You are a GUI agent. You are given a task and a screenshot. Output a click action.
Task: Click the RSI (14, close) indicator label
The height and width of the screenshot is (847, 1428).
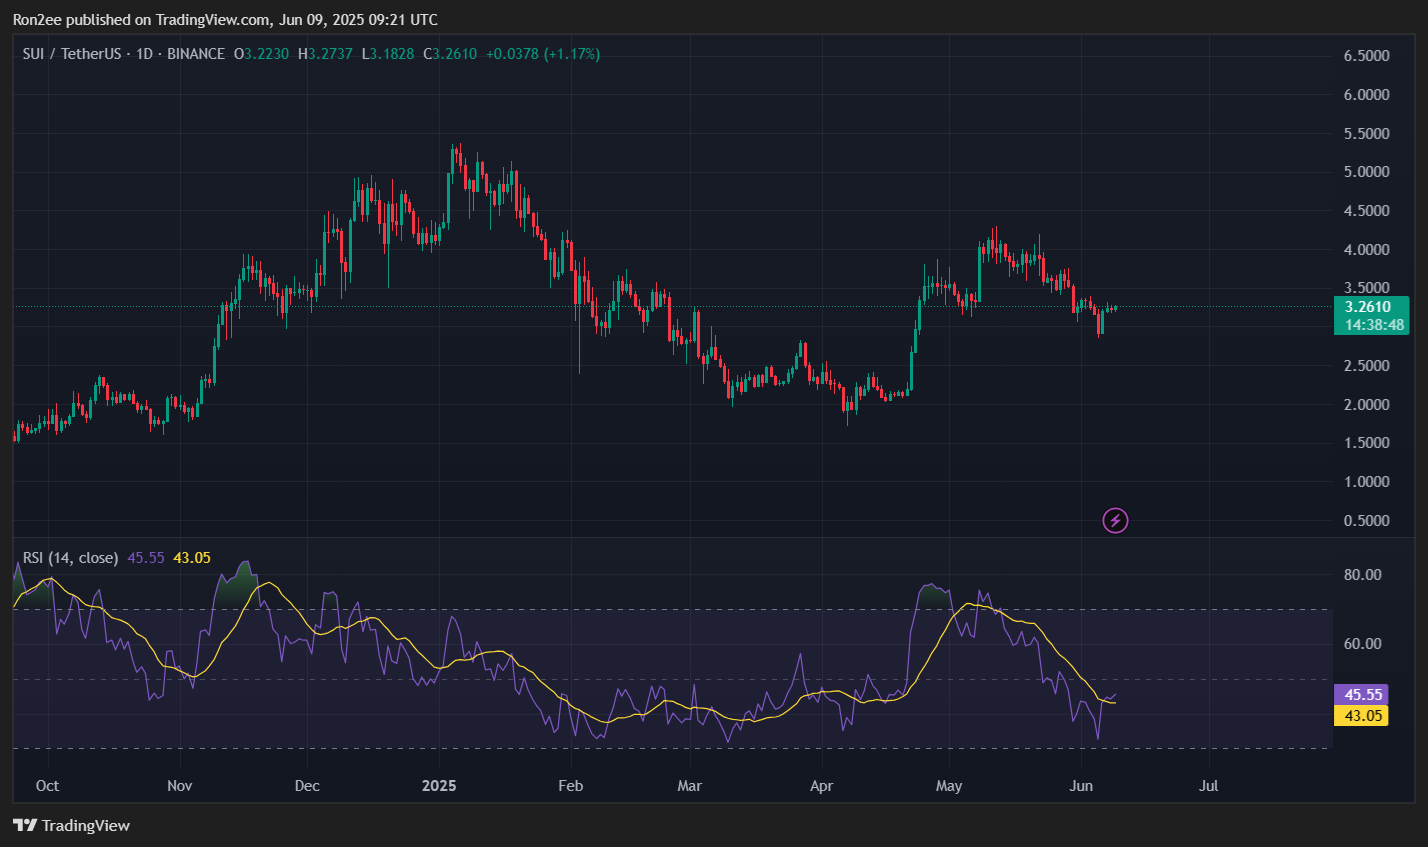pos(70,558)
